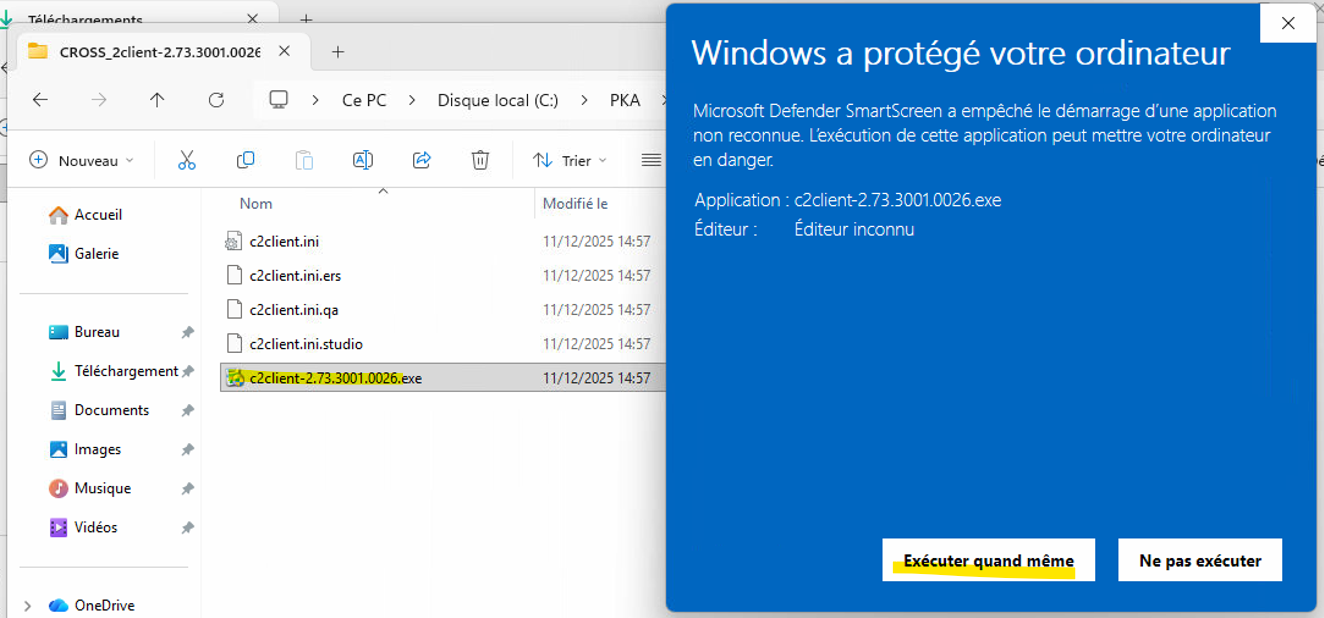Select the CROSS_2client-2.73.3001.0026 tab
1324x618 pixels.
[x=160, y=51]
